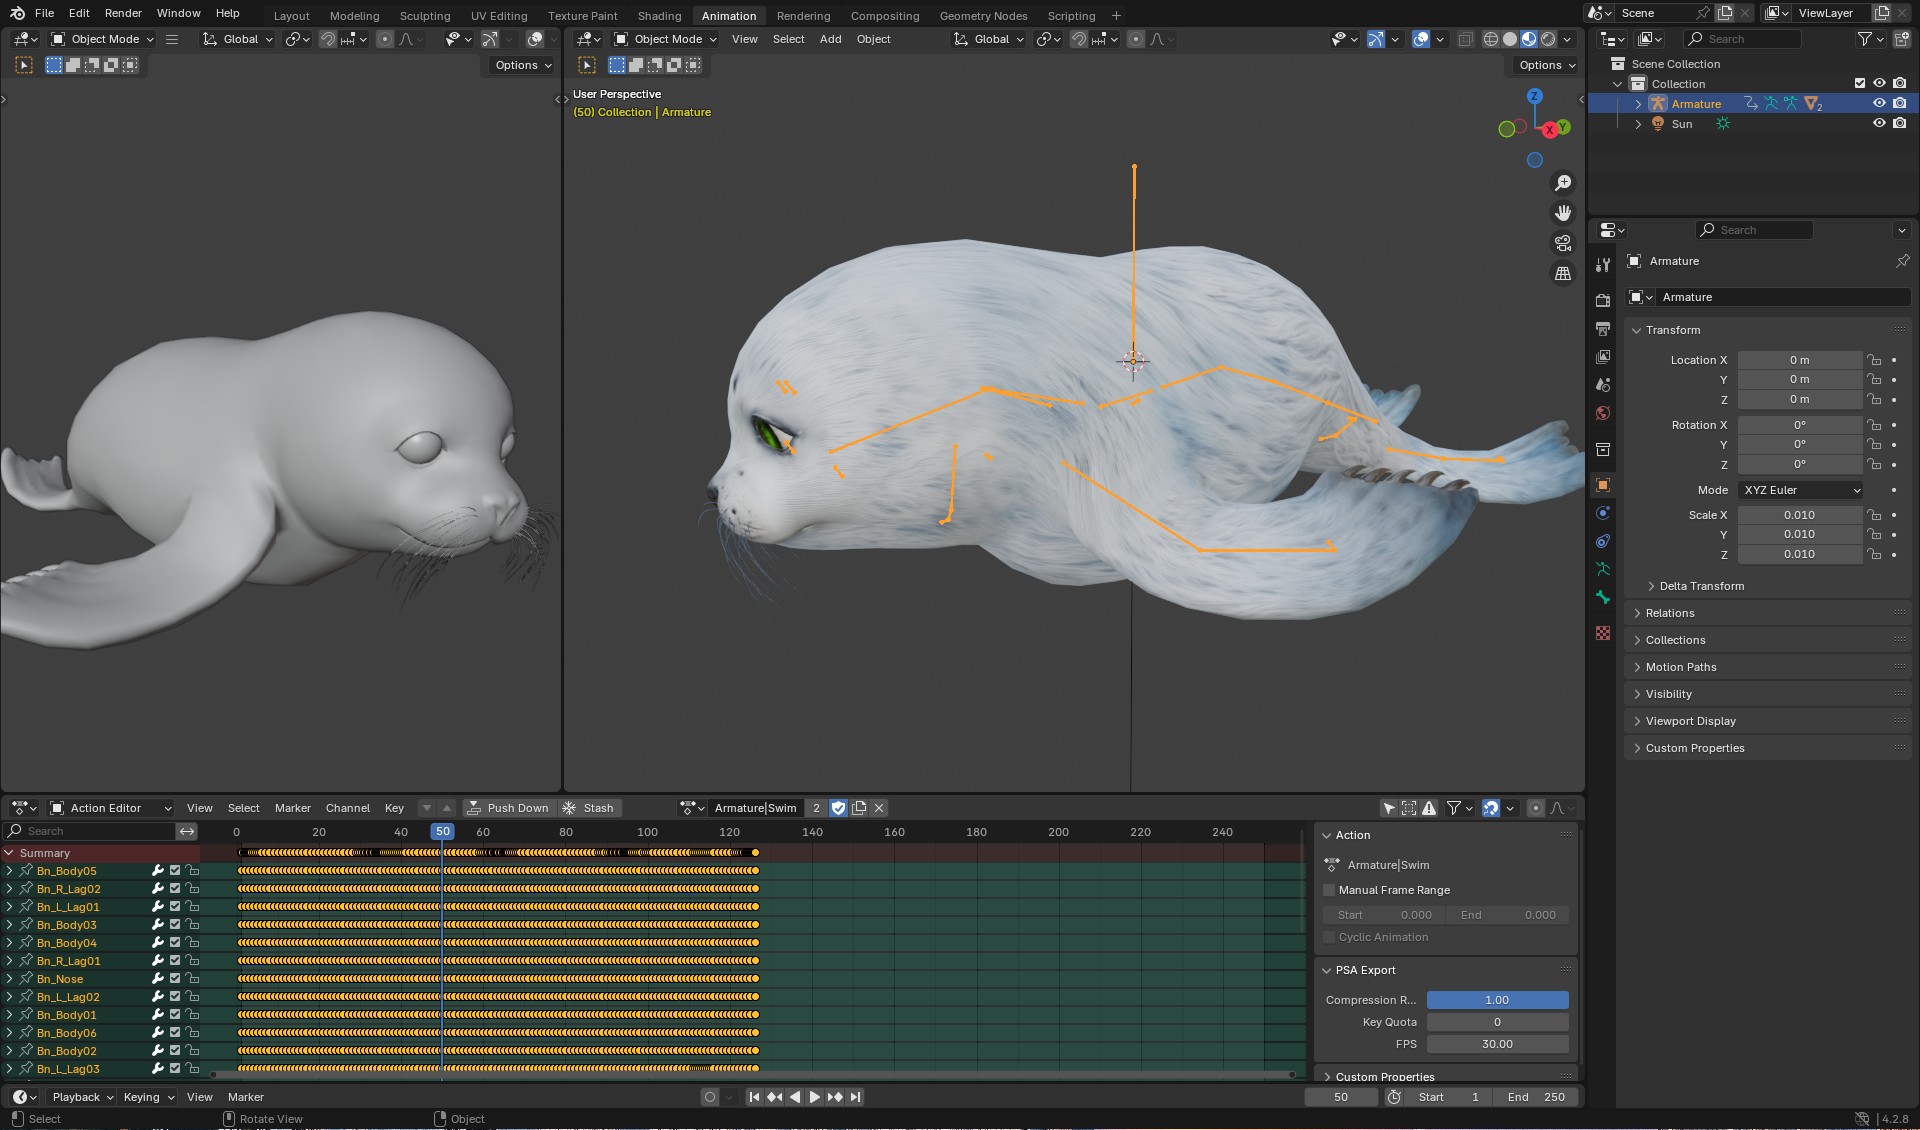
Task: Open the Outliner filter icon
Action: (1866, 38)
